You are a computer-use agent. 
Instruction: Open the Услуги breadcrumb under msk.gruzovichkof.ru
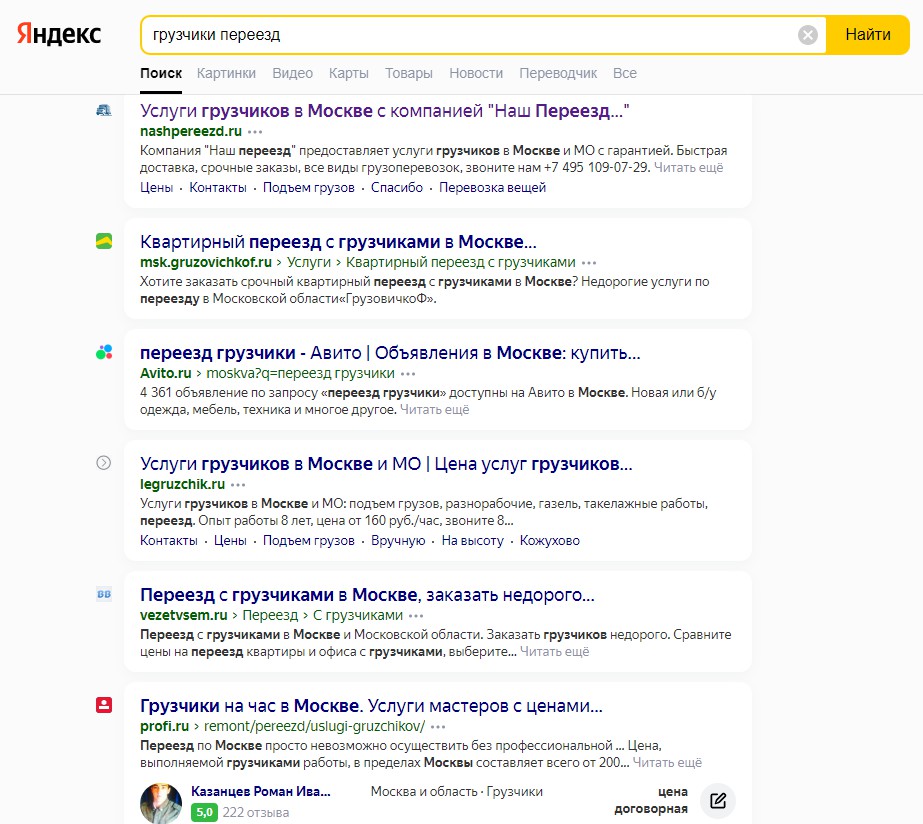[x=309, y=262]
